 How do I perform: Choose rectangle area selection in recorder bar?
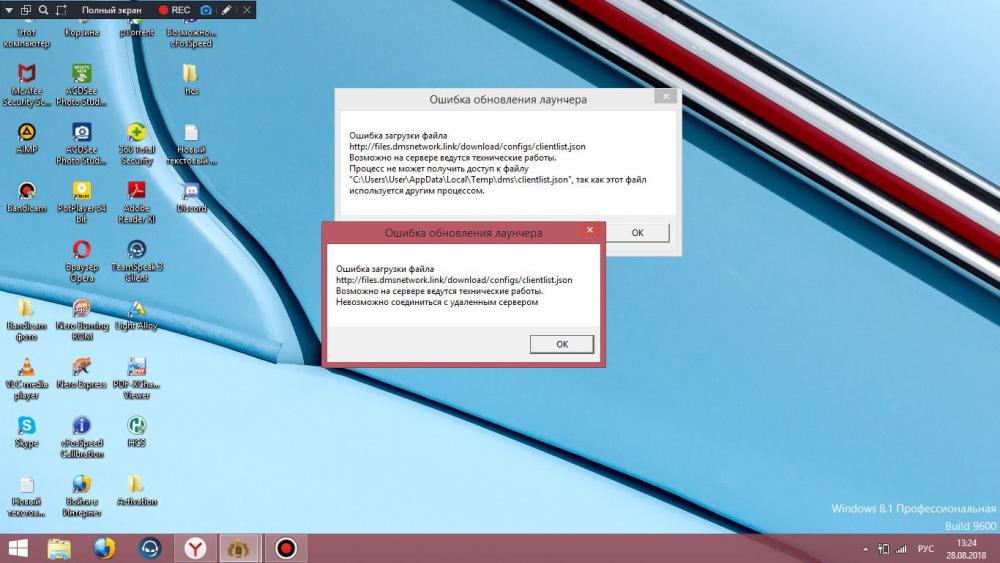click(61, 10)
